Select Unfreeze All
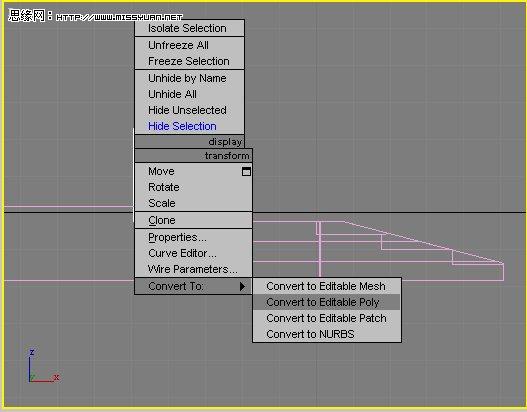This screenshot has width=527, height=412. (189, 45)
